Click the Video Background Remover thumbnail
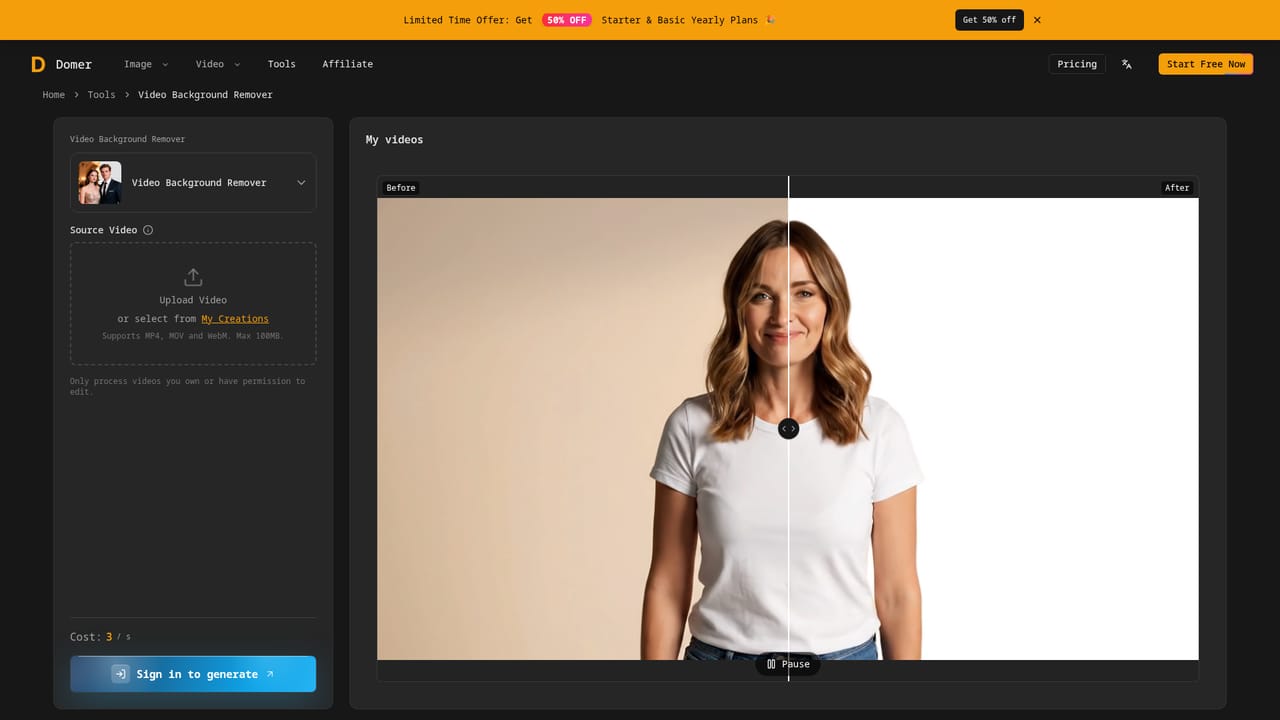Image resolution: width=1280 pixels, height=720 pixels. point(100,183)
